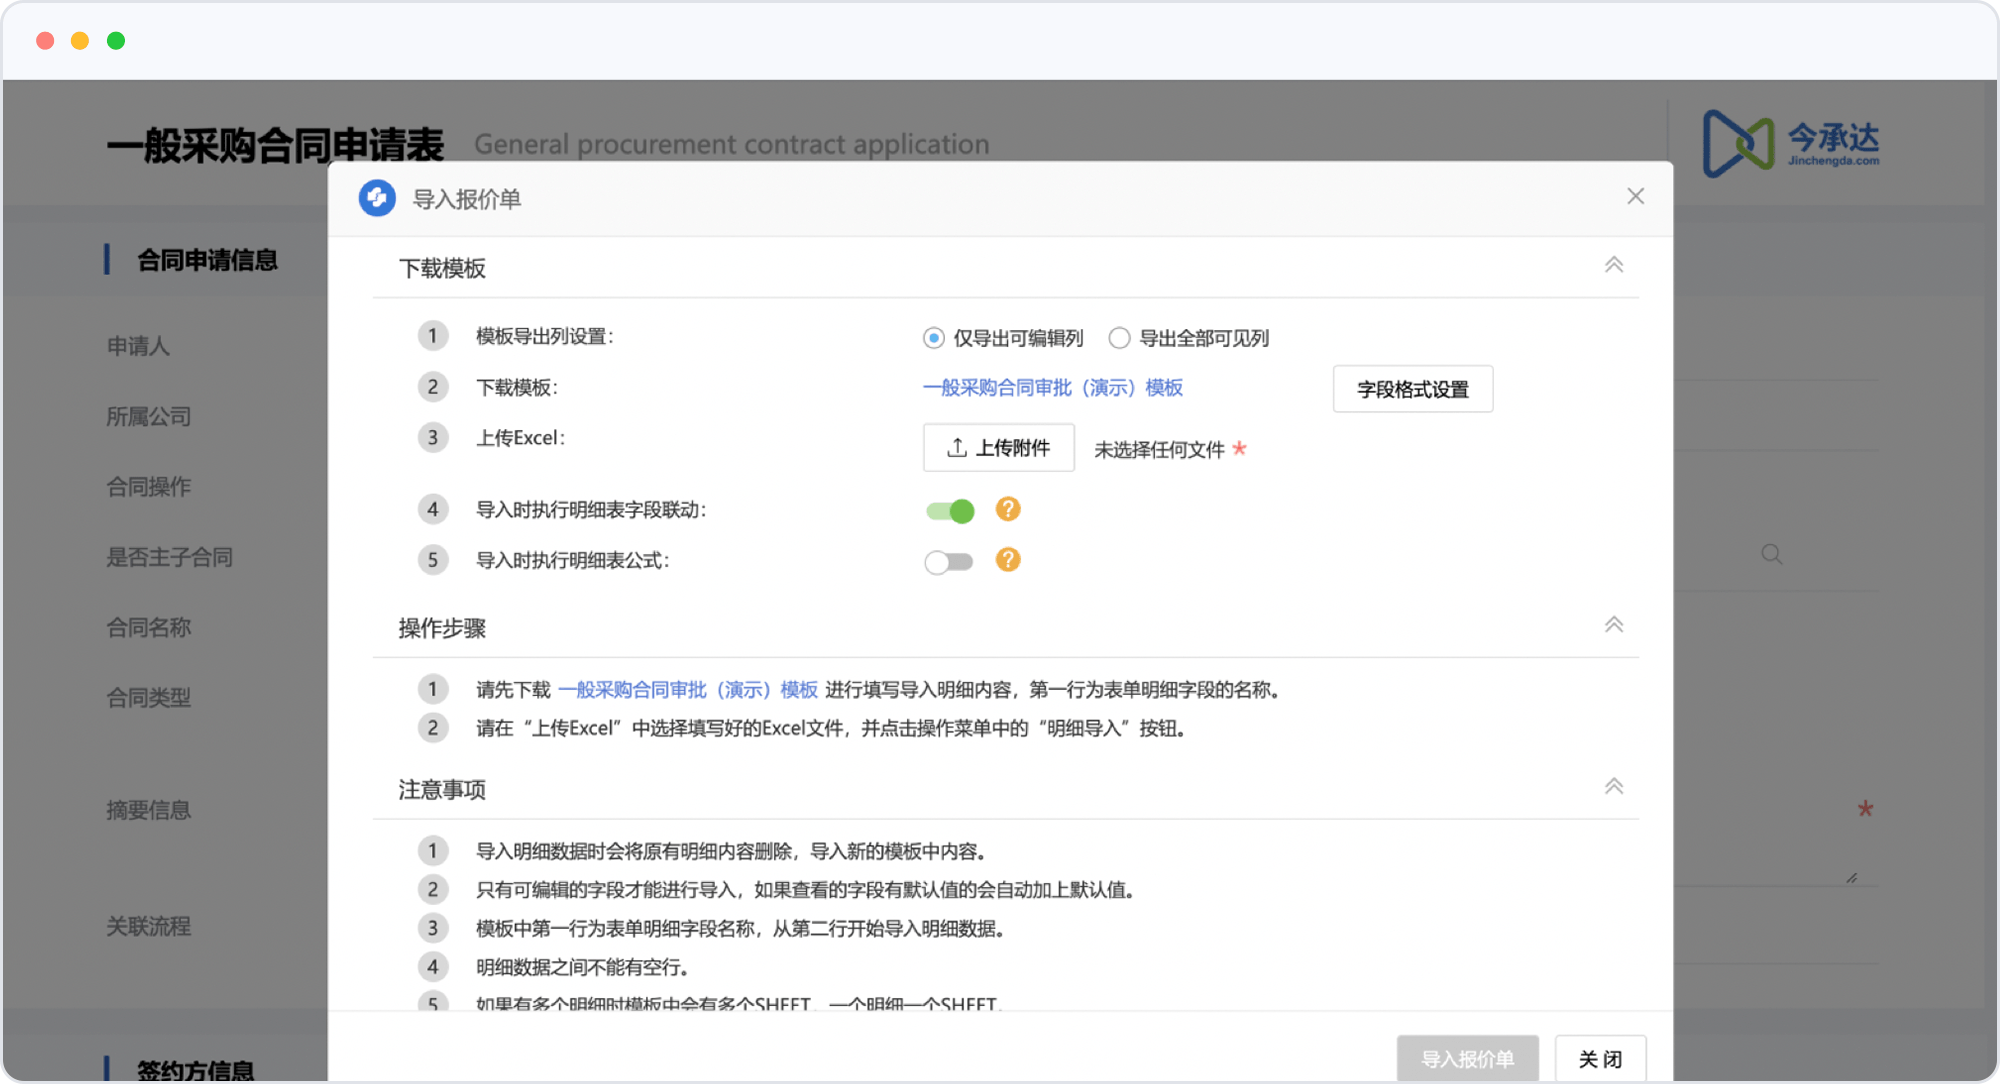Click the 合同类型 field label
This screenshot has width=2000, height=1084.
[149, 698]
